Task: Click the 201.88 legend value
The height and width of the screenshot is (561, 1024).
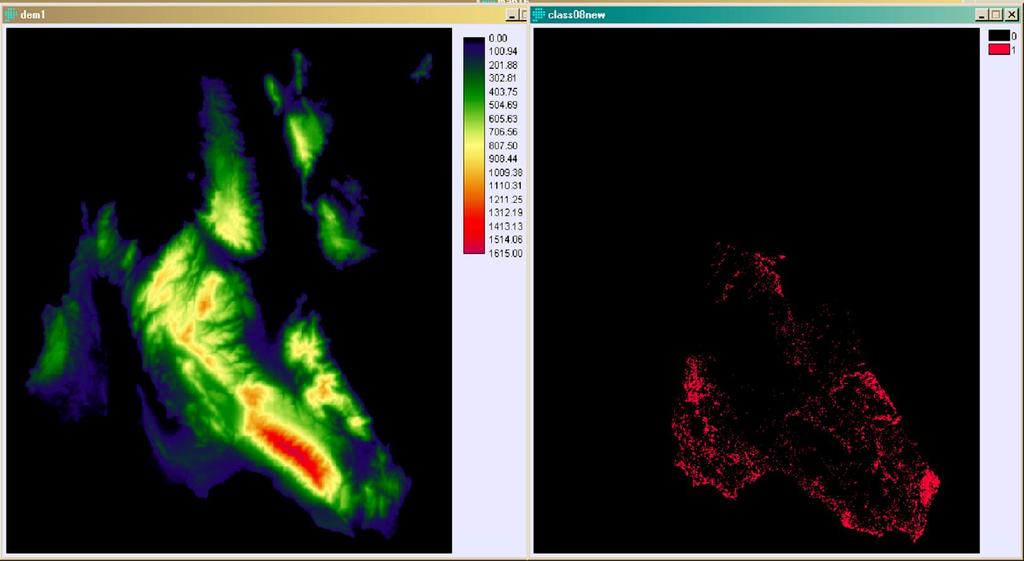Action: 503,65
